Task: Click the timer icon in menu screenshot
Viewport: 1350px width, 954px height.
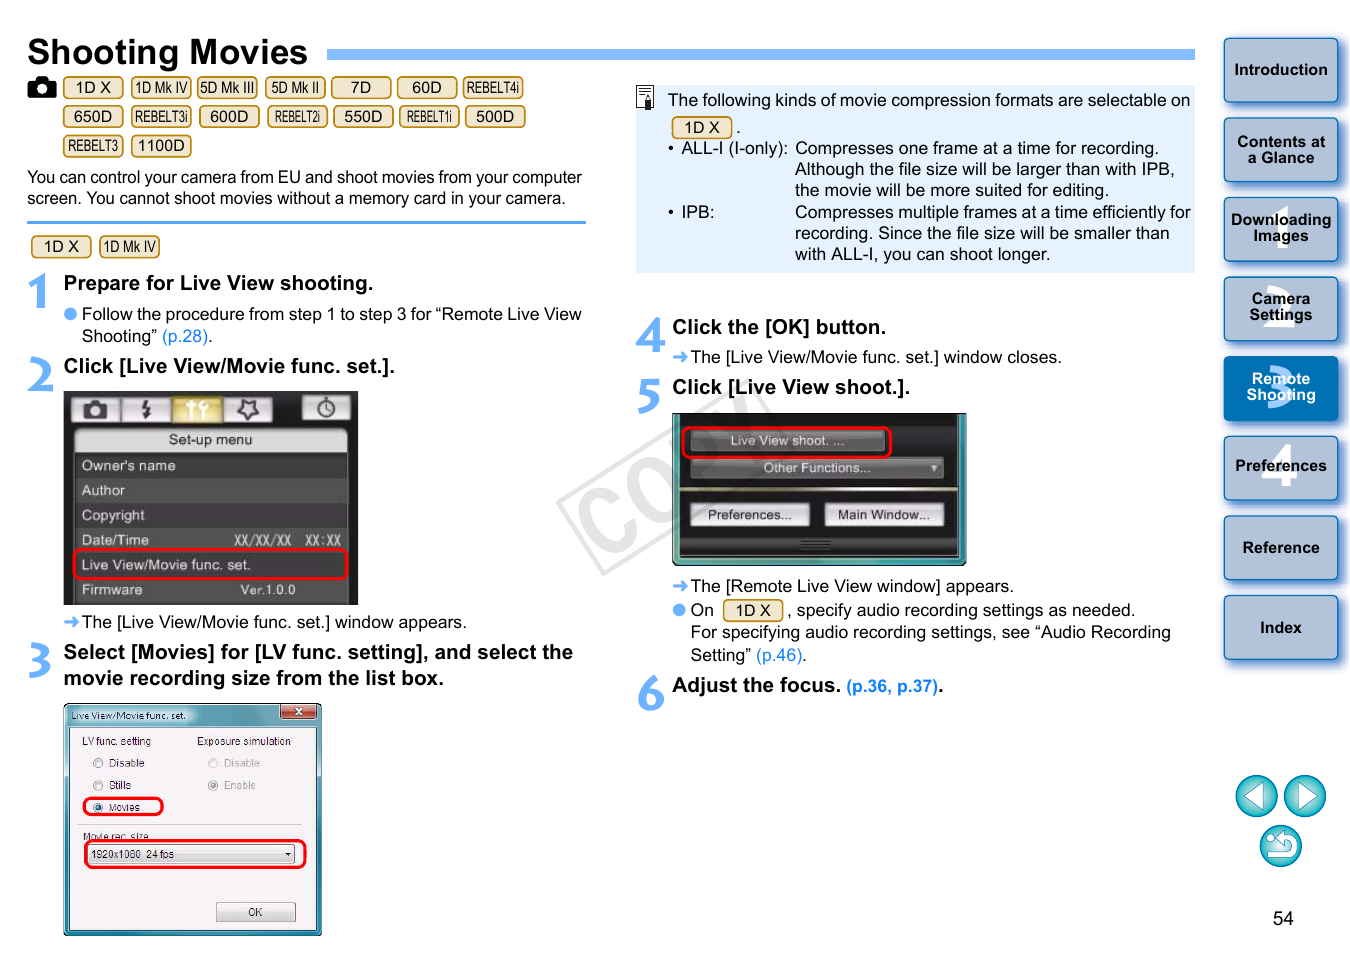Action: point(326,408)
